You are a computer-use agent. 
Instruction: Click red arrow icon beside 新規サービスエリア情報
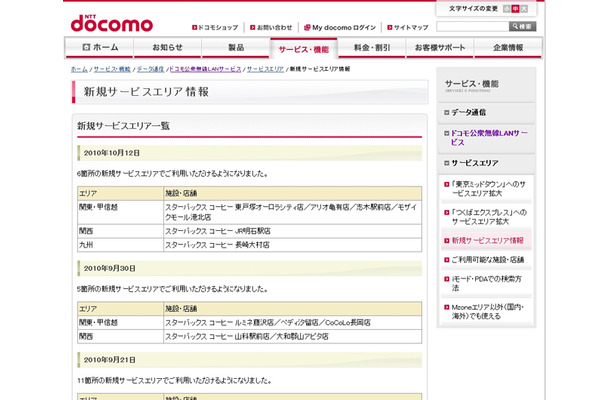(447, 241)
